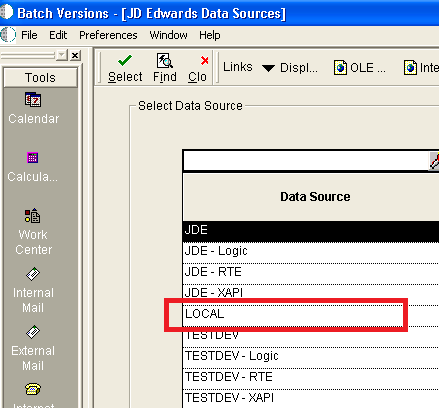Click the search icon in query-by-example row
Image resolution: width=439 pixels, height=408 pixels.
pos(434,161)
